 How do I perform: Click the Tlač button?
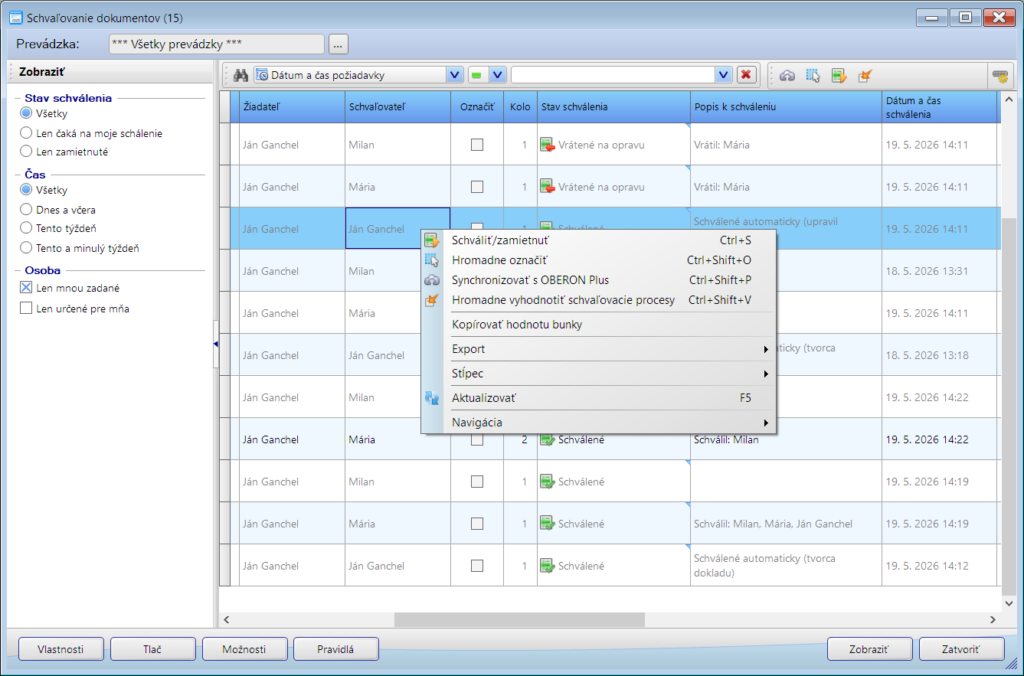(152, 649)
